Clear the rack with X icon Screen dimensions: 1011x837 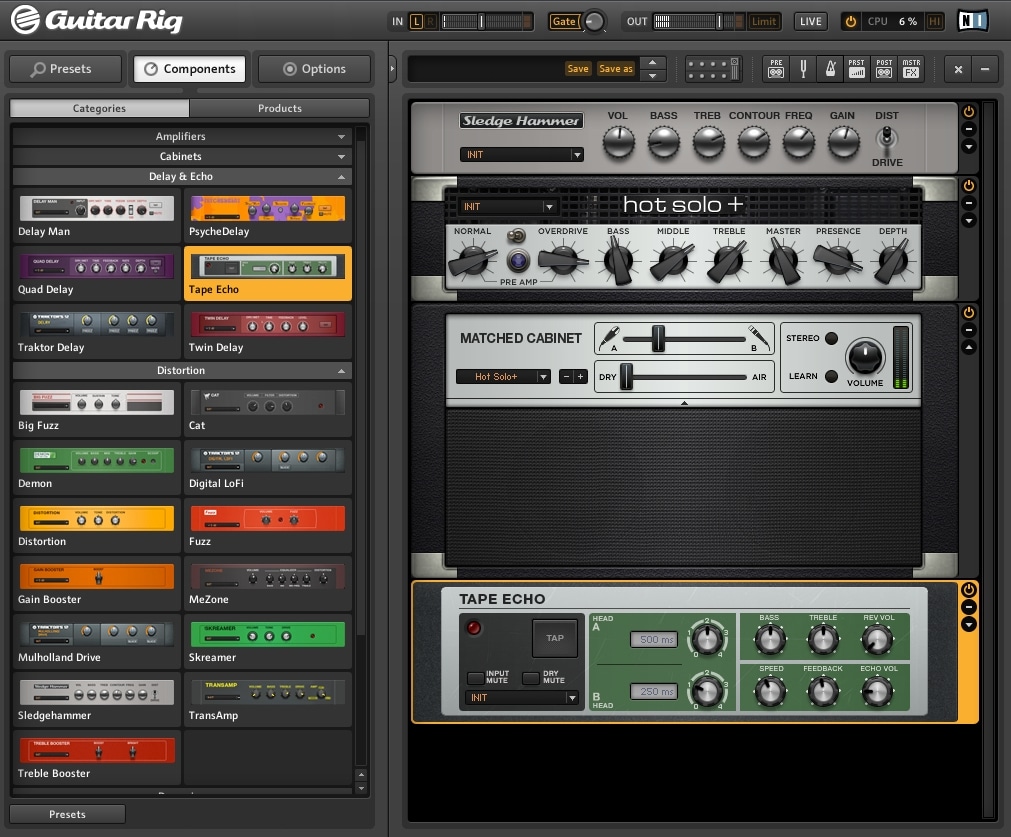[x=958, y=69]
